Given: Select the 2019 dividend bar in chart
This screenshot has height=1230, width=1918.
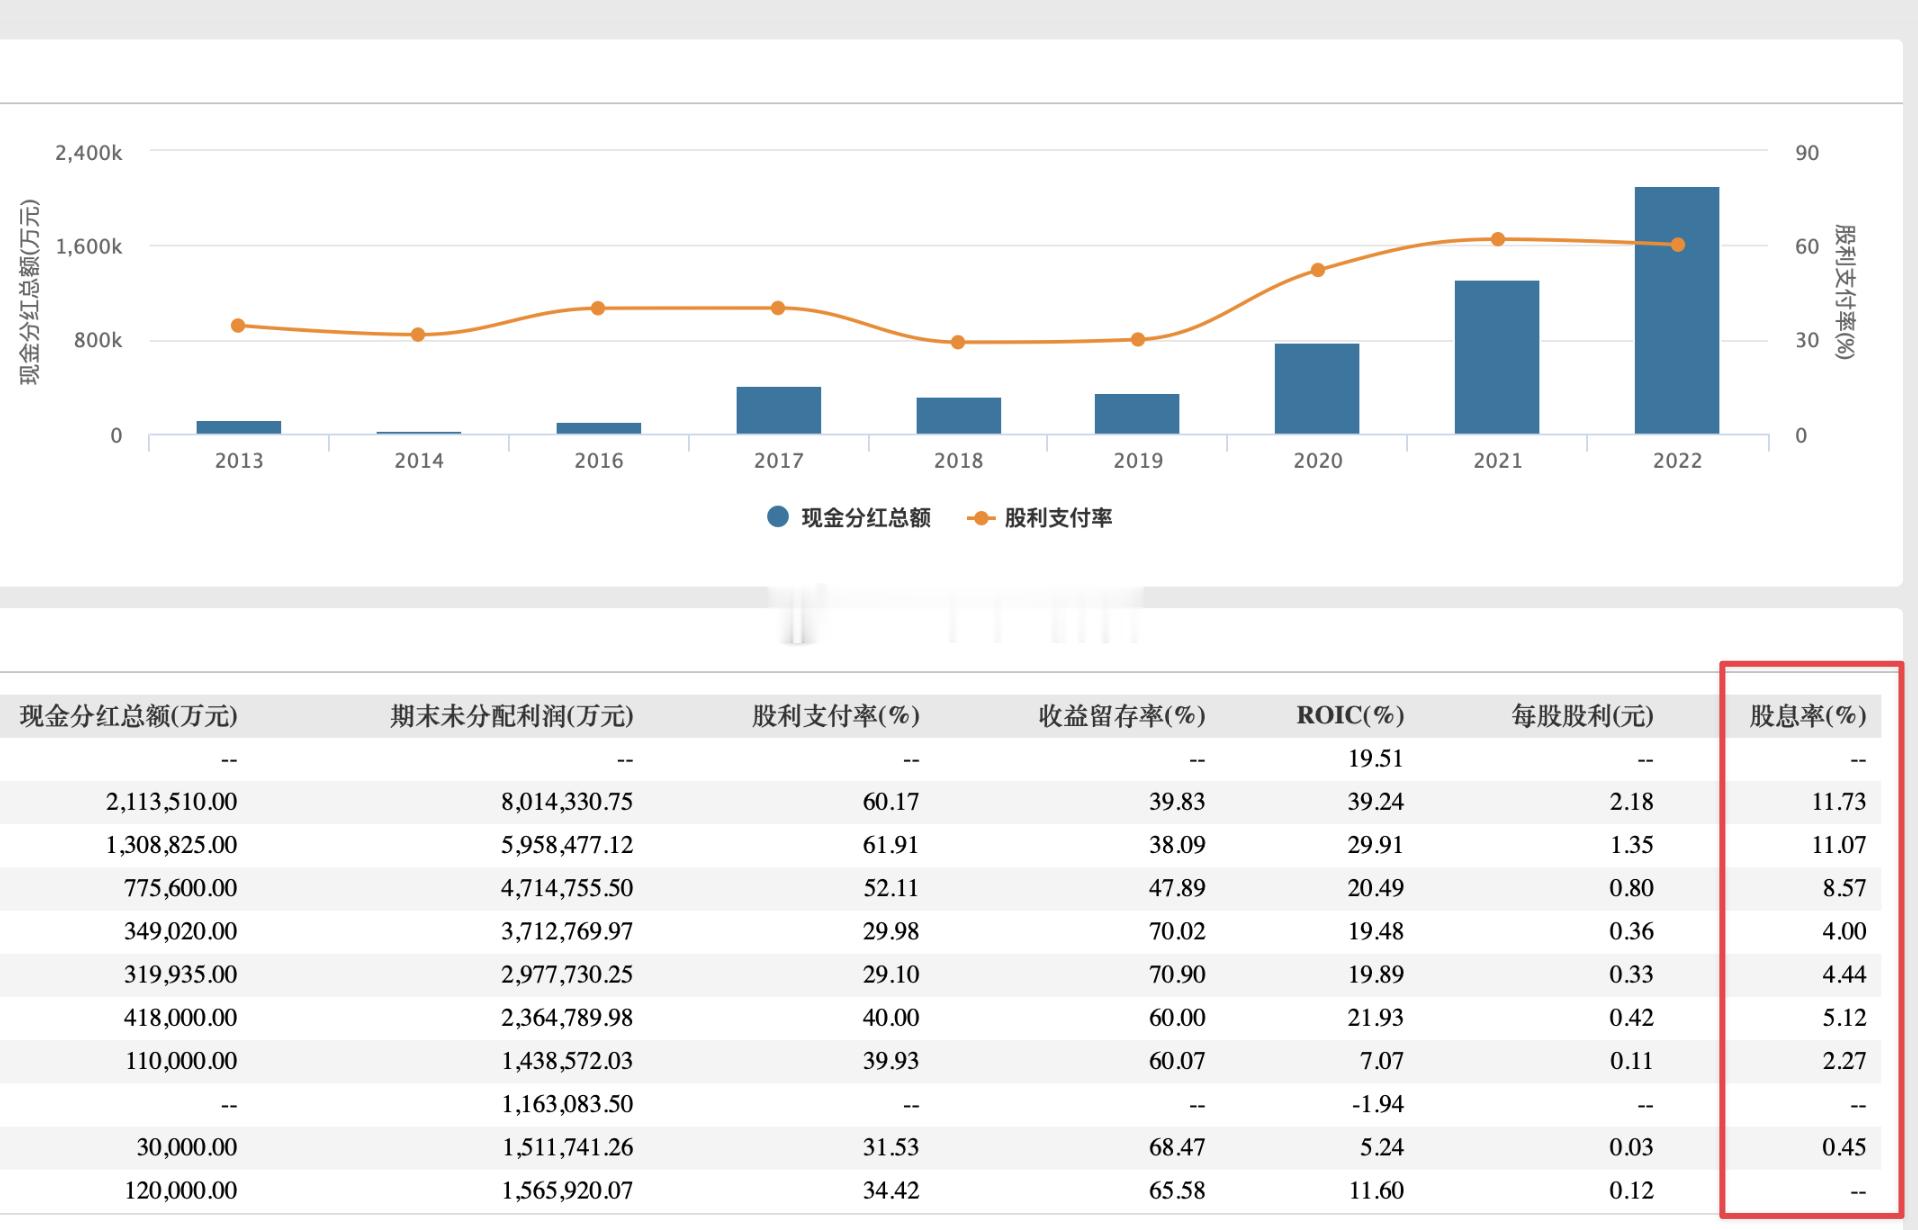Looking at the screenshot, I should 1137,413.
